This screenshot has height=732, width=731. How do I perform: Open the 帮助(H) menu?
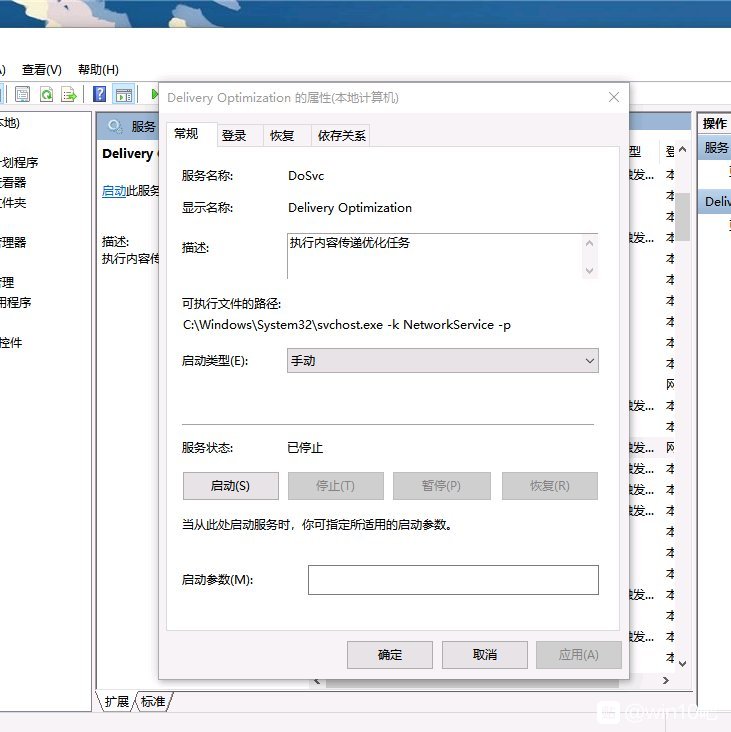coord(98,70)
